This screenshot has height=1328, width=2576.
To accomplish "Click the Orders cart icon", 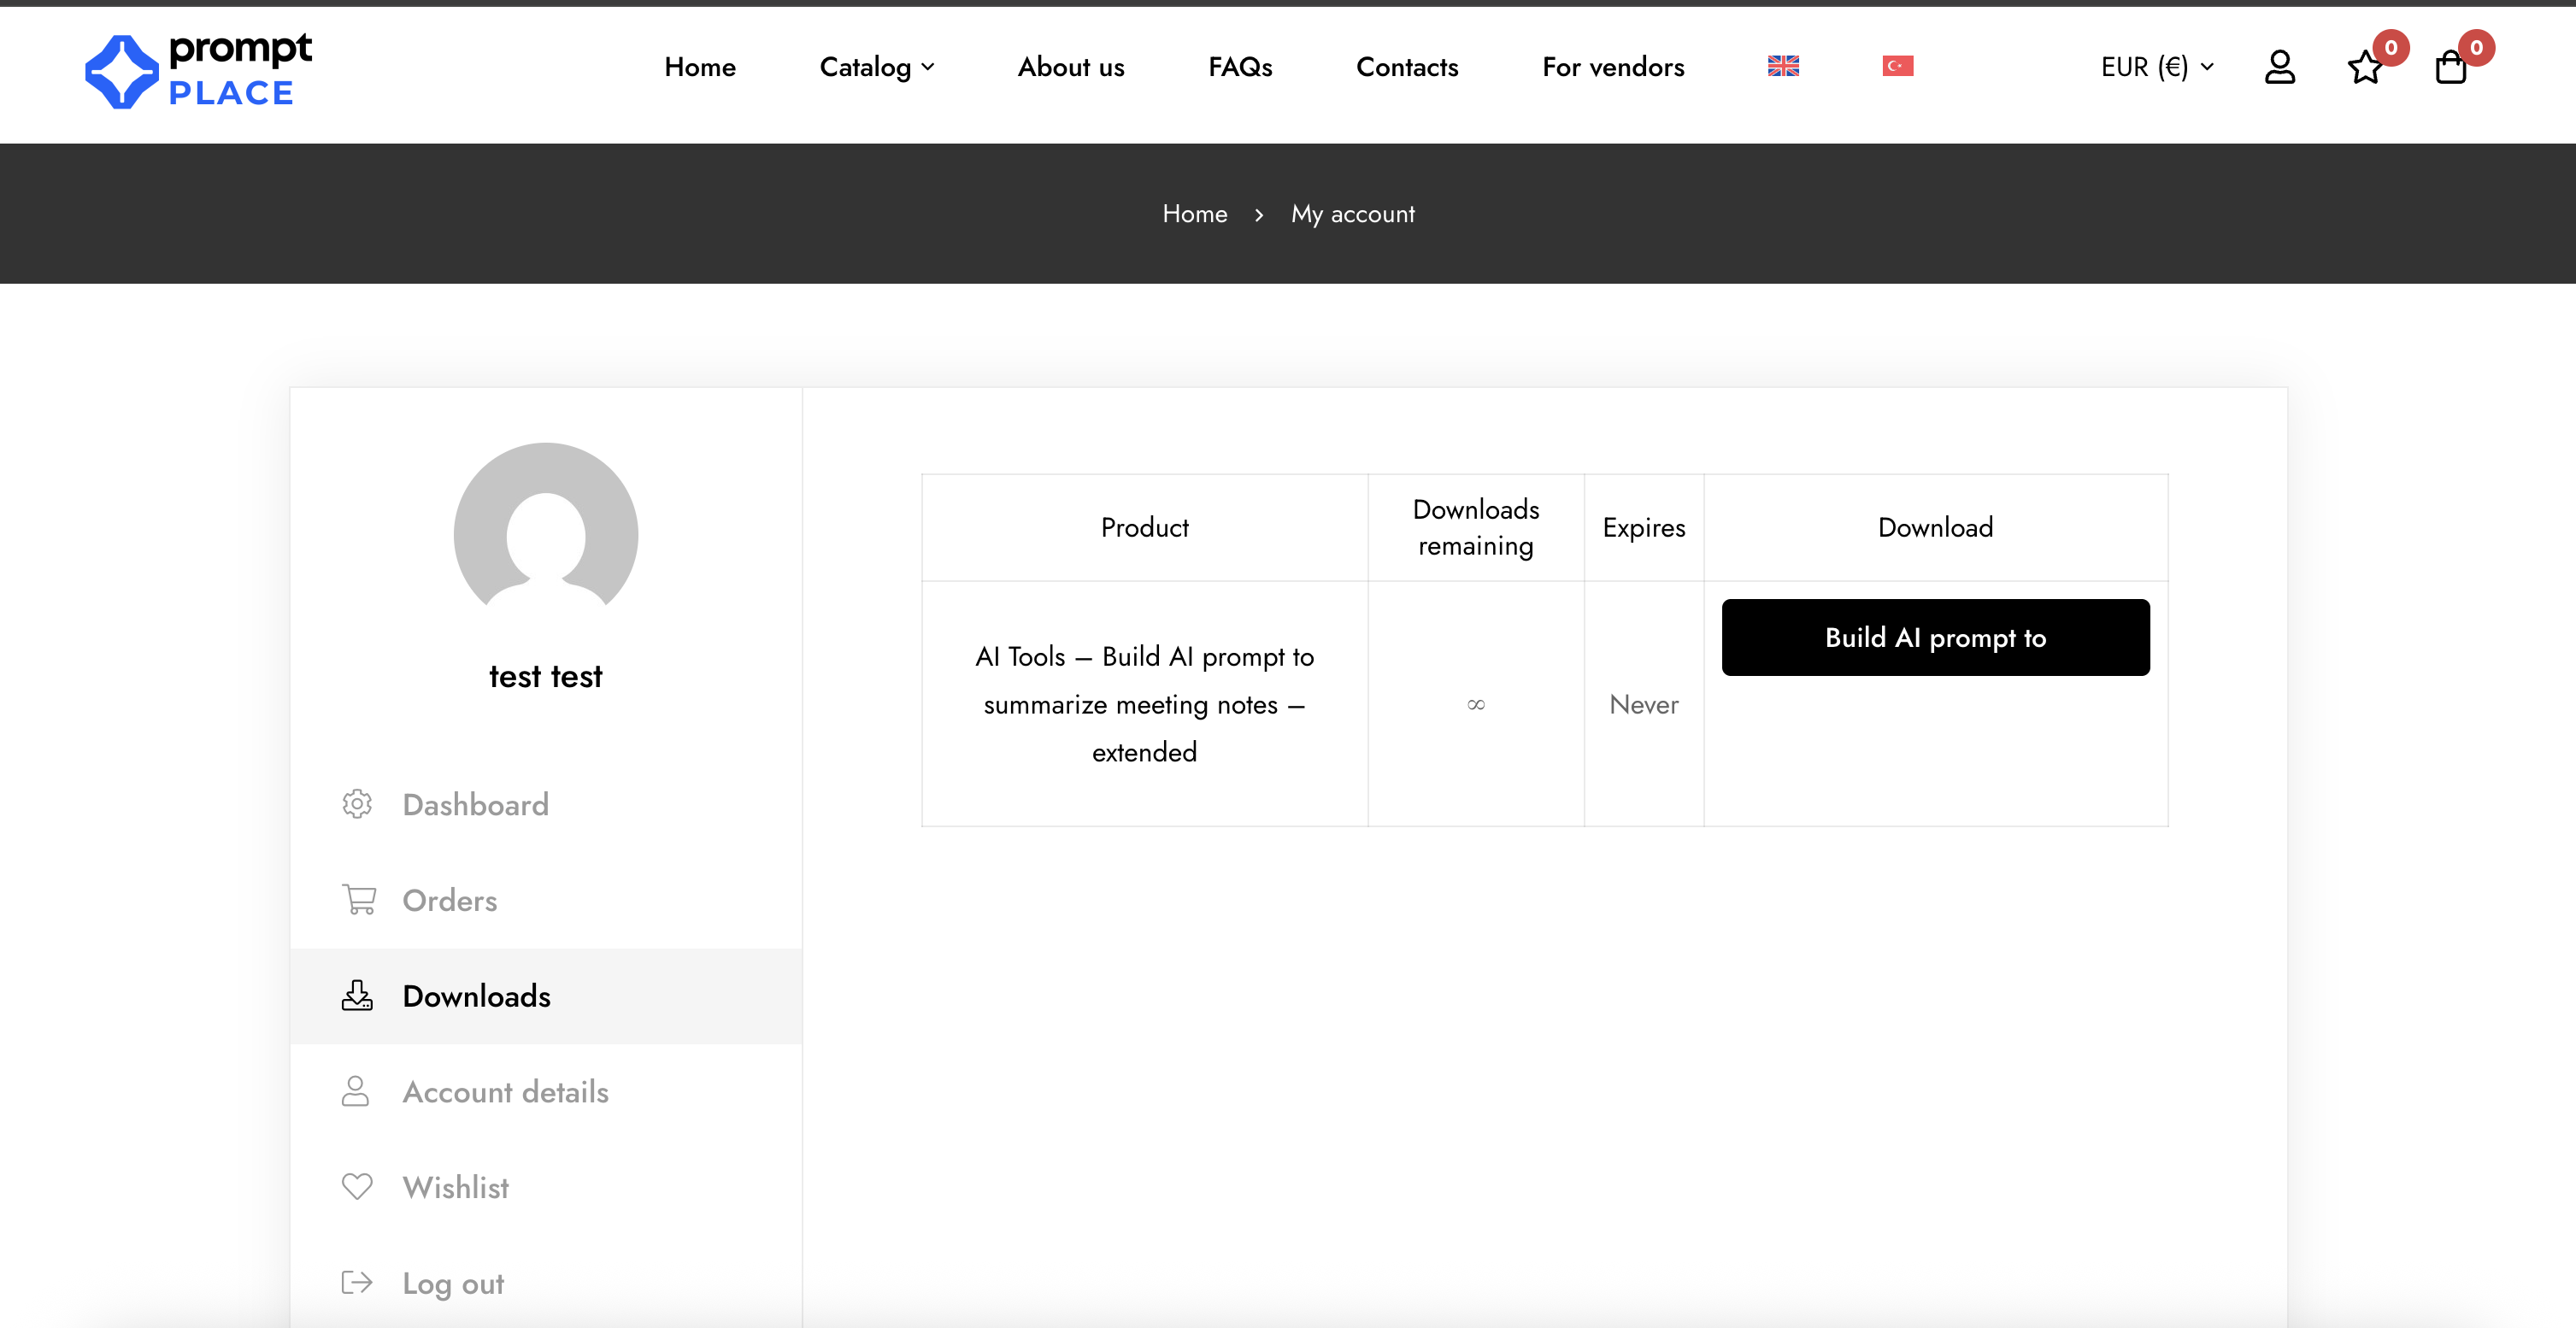I will tap(359, 900).
